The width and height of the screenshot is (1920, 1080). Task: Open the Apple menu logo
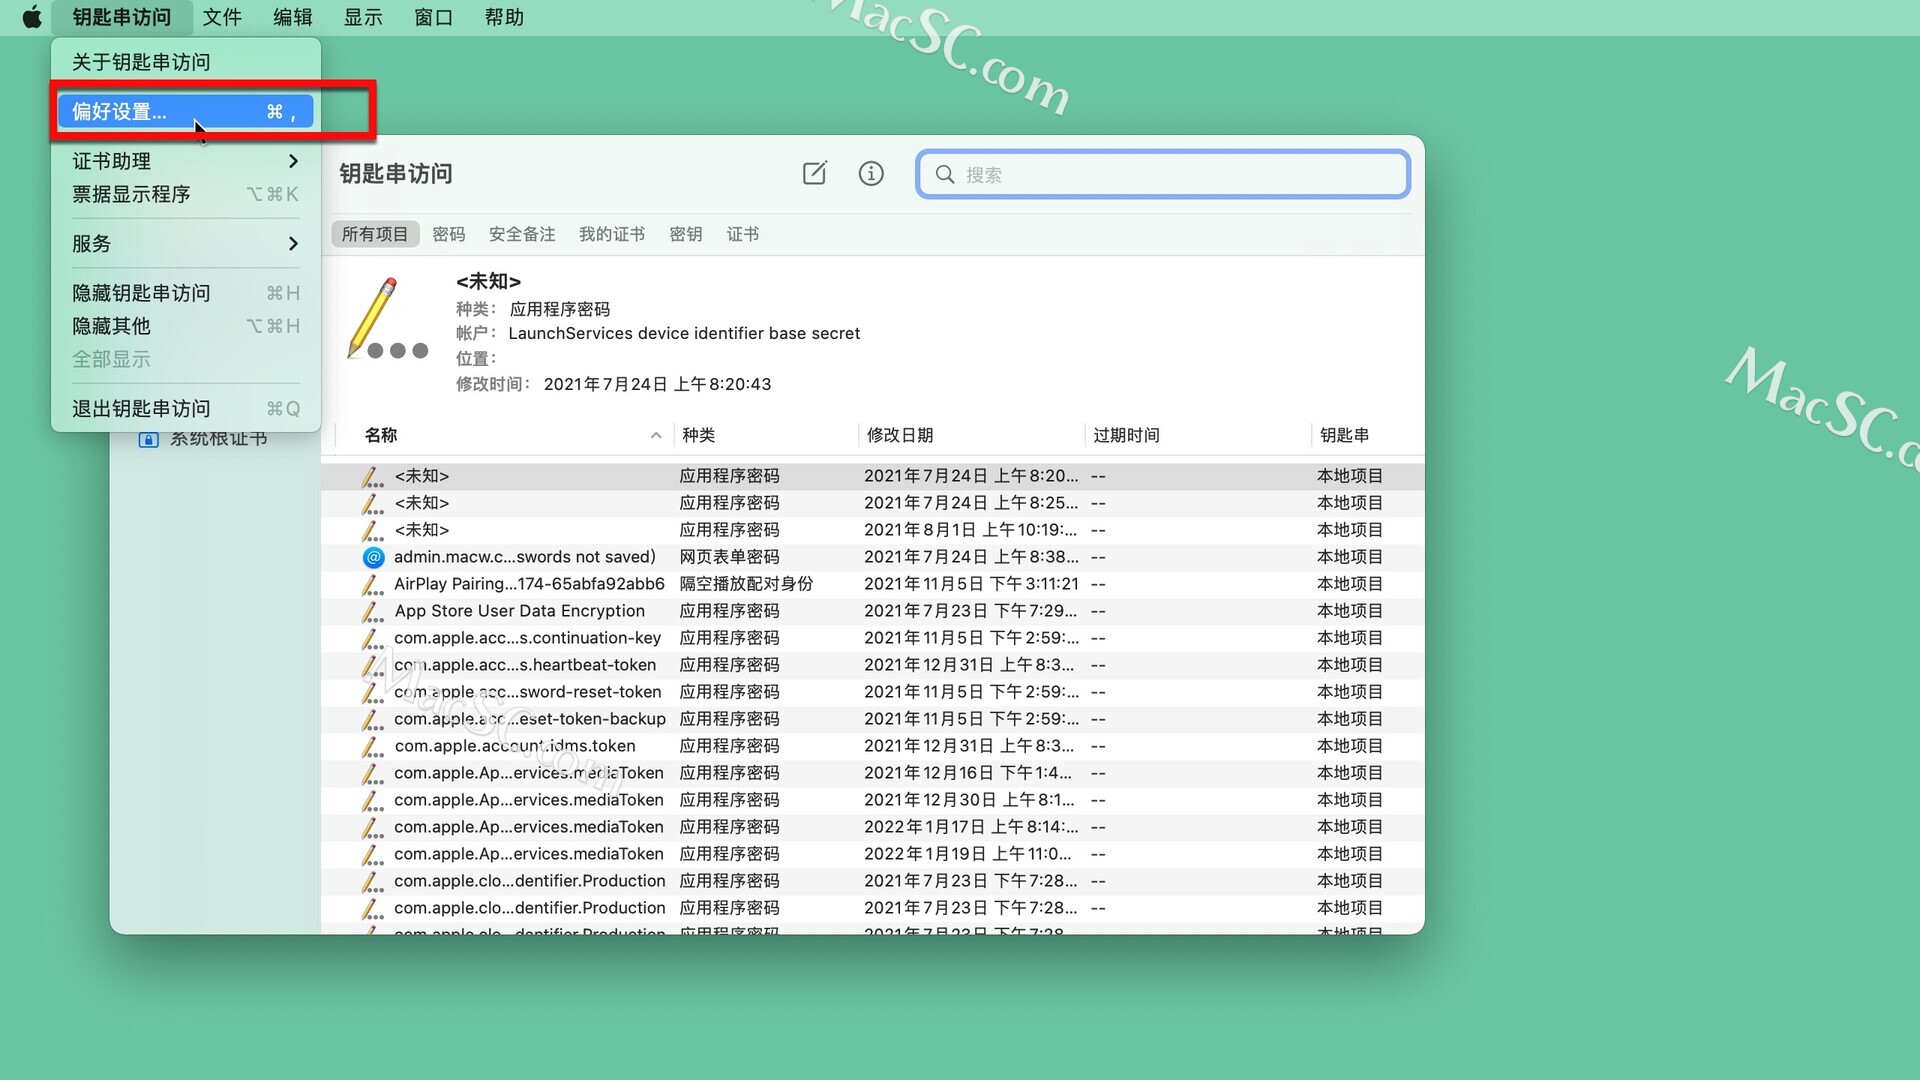[x=32, y=17]
